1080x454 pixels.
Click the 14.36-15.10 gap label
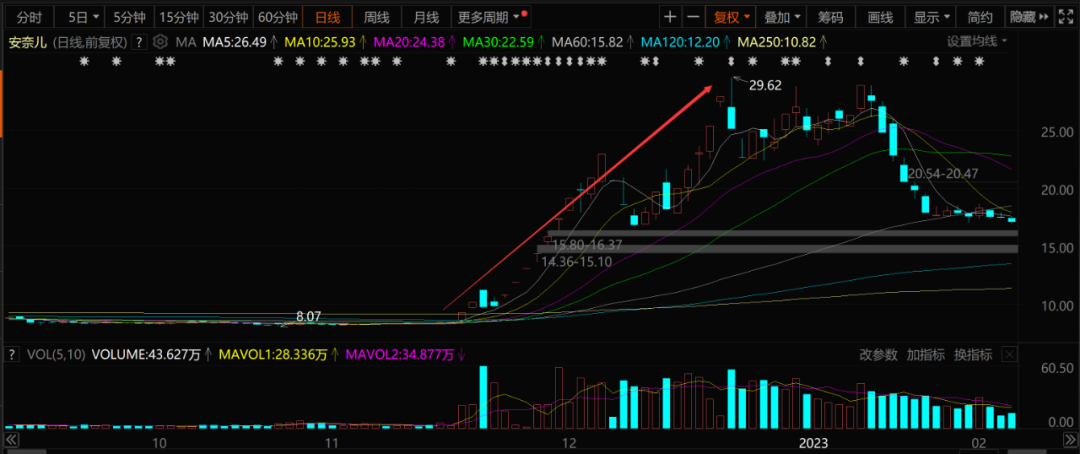[x=576, y=262]
